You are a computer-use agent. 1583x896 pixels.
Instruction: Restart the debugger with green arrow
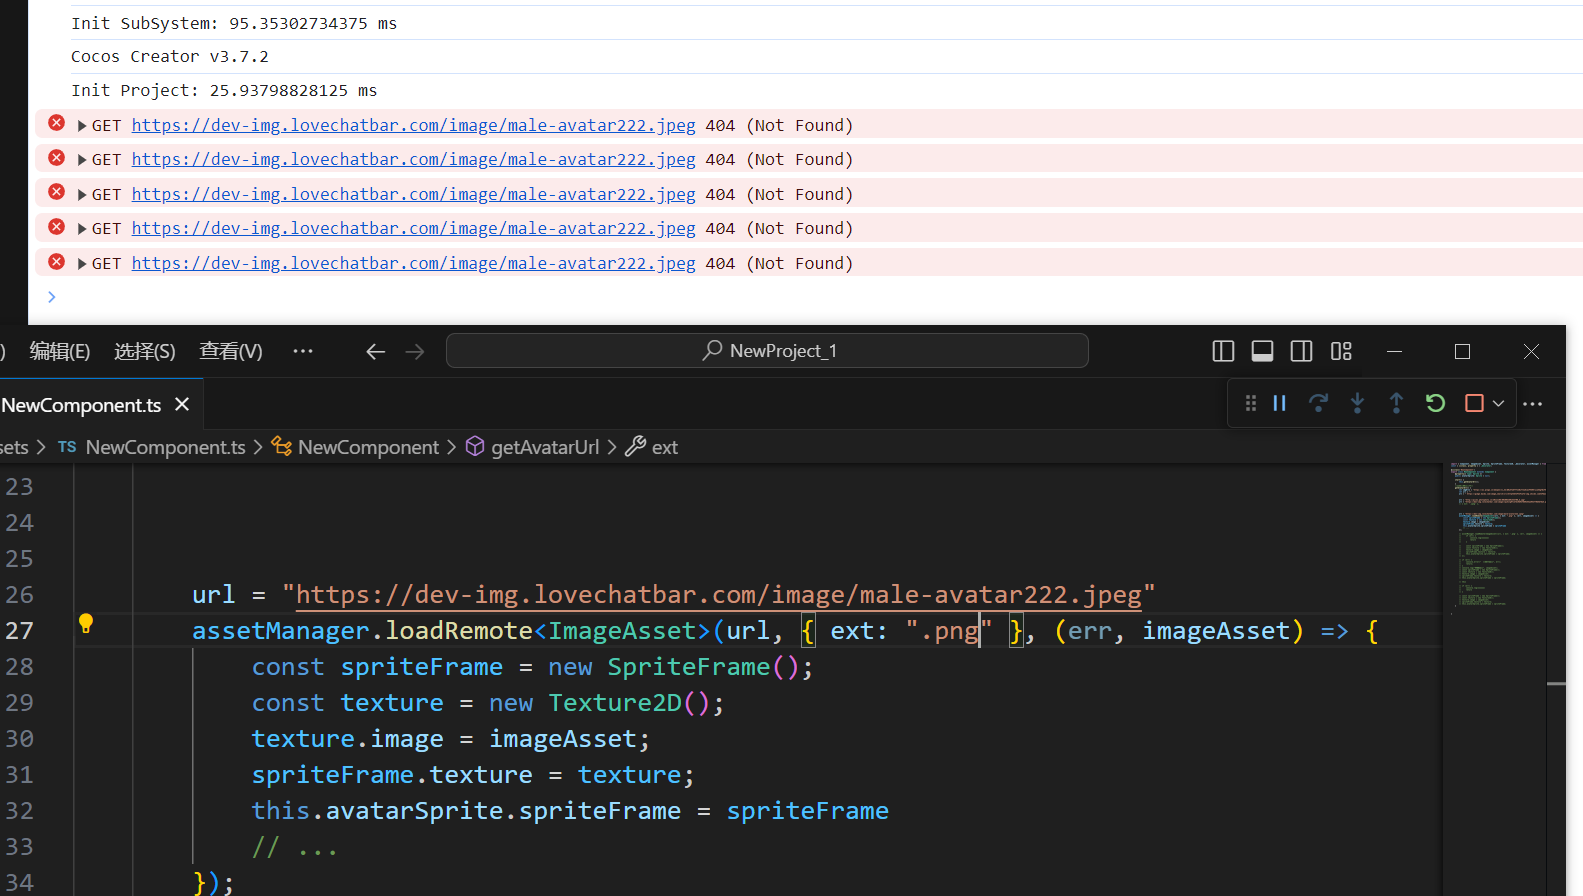coord(1435,403)
